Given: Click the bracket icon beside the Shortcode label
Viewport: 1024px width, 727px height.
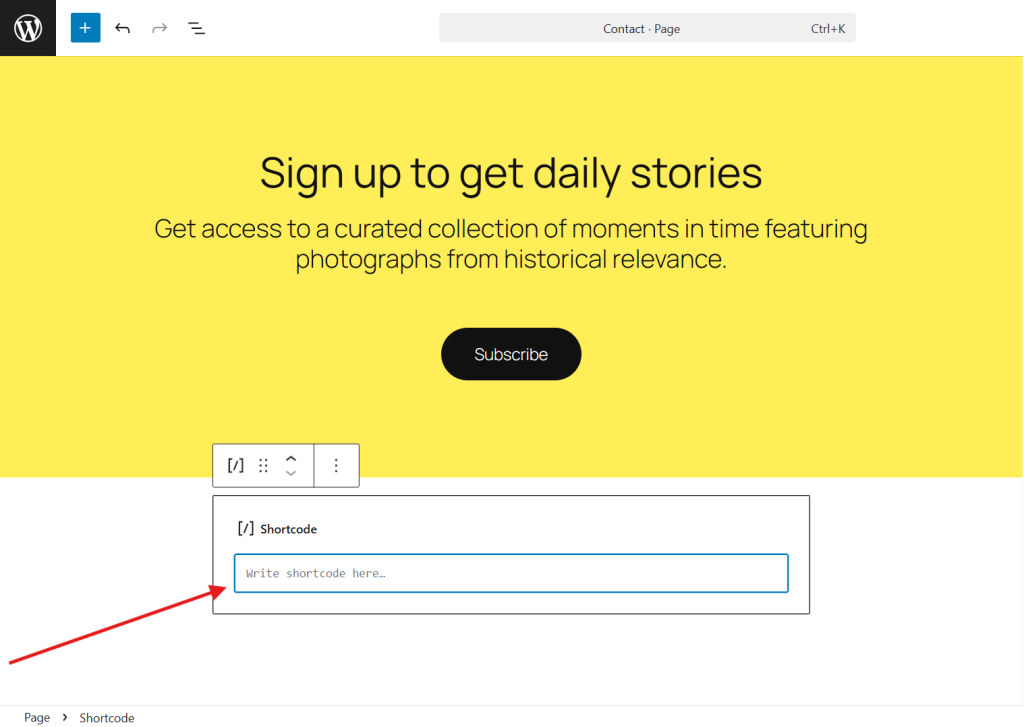Looking at the screenshot, I should click(x=245, y=529).
